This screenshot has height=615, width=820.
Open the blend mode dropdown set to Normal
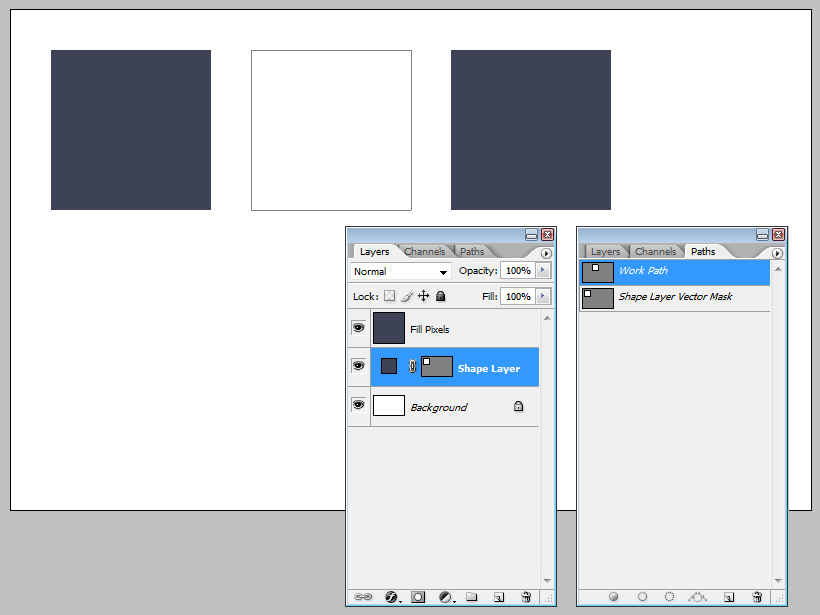(x=400, y=271)
